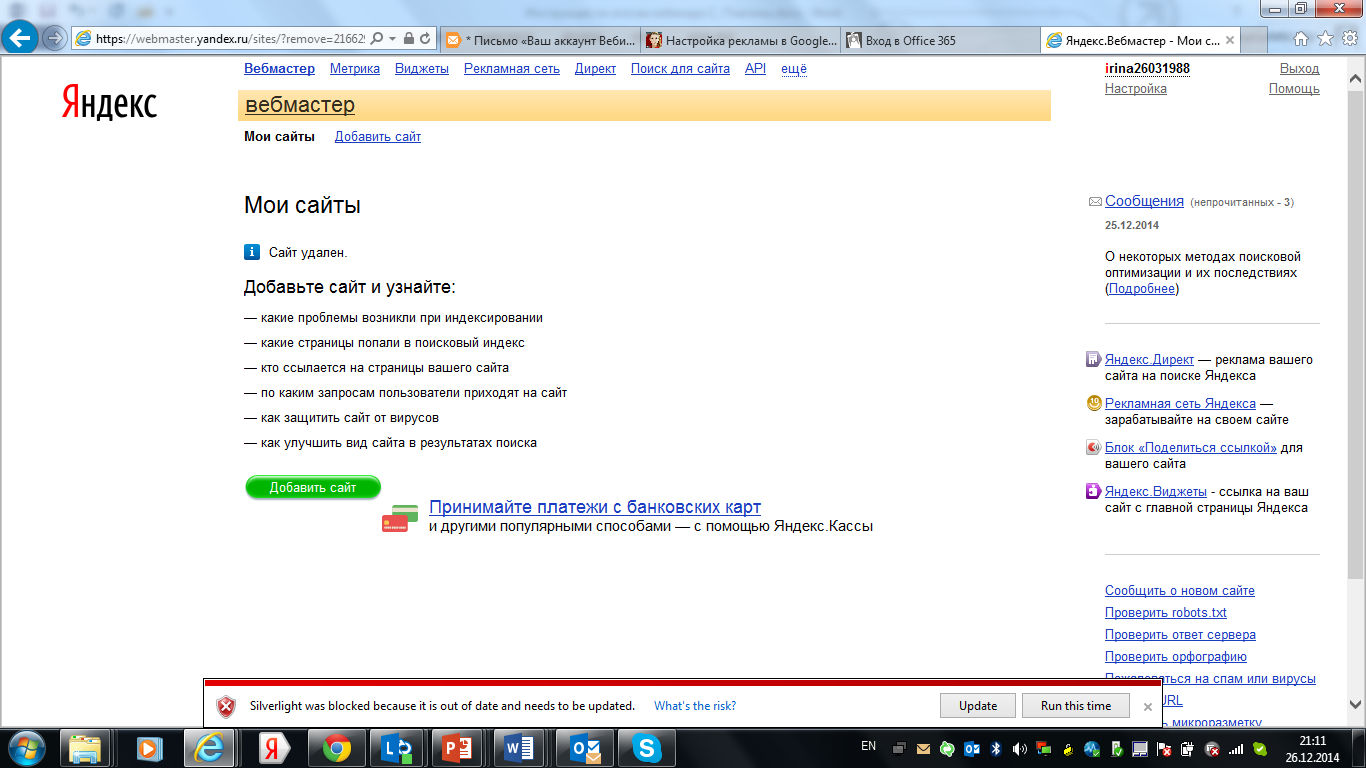Click the browser Back arrow button
The width and height of the screenshot is (1366, 768).
pos(21,38)
